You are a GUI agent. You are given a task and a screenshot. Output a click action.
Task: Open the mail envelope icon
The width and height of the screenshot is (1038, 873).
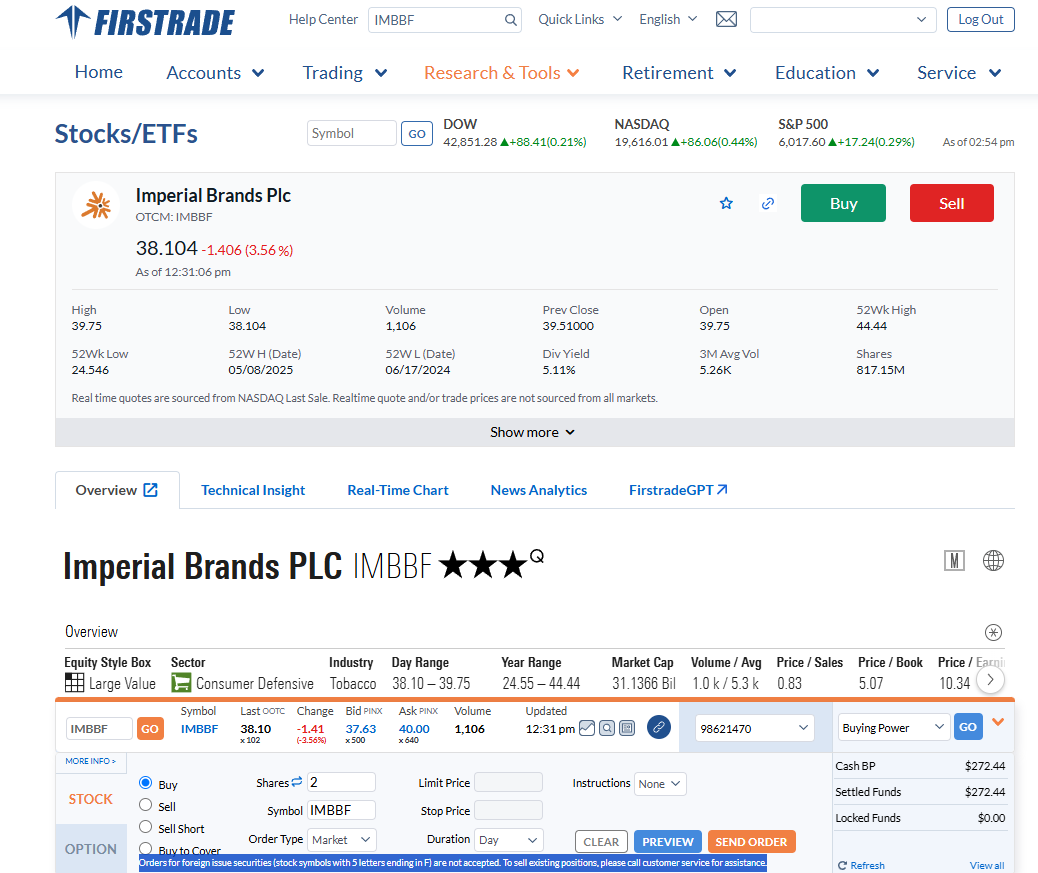click(x=726, y=19)
